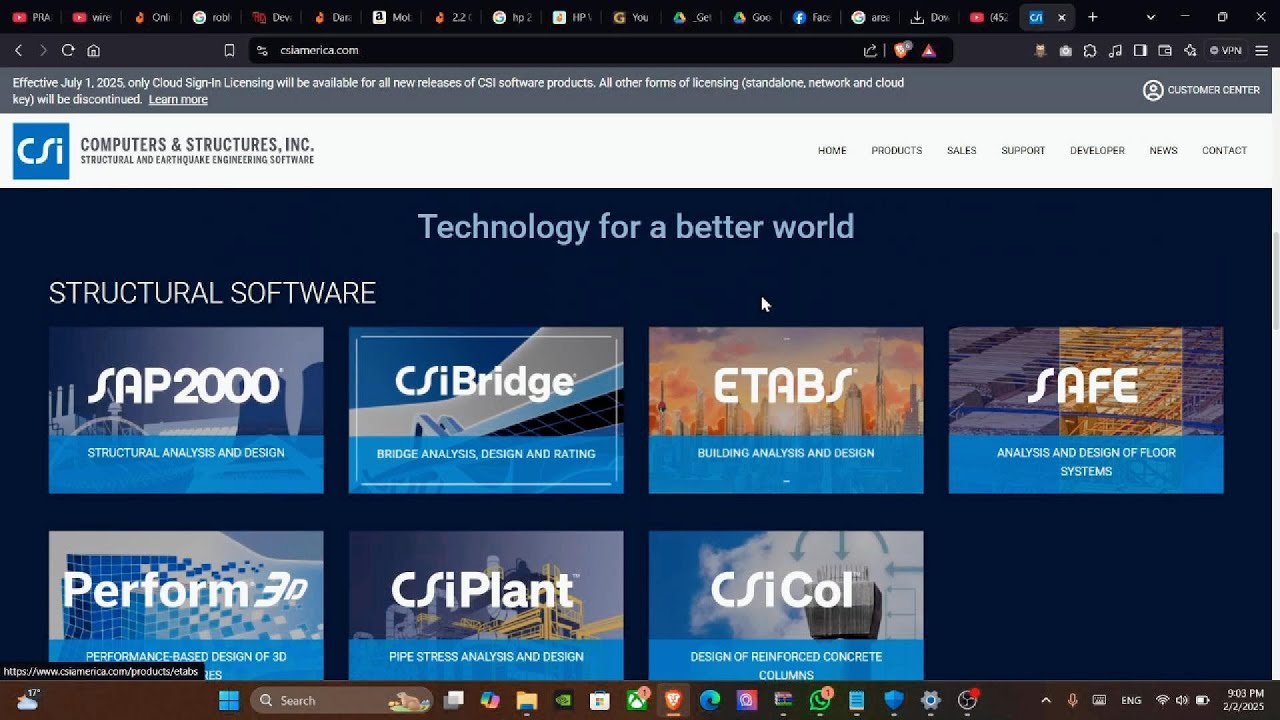
Task: Open taskbar clock showing 9:03 PM
Action: click(1244, 700)
